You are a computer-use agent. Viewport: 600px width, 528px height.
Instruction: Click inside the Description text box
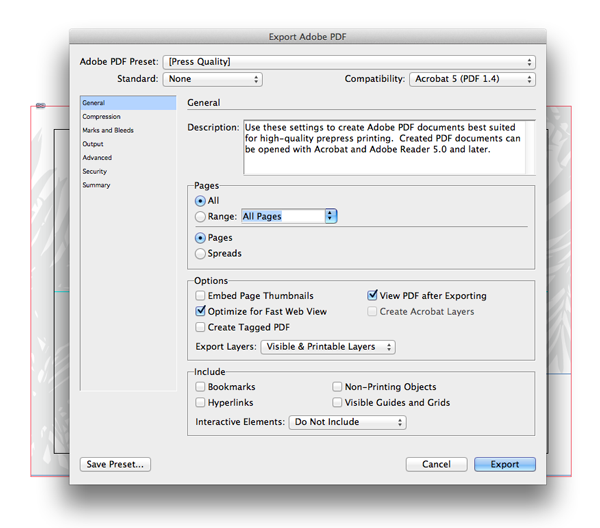[x=384, y=148]
